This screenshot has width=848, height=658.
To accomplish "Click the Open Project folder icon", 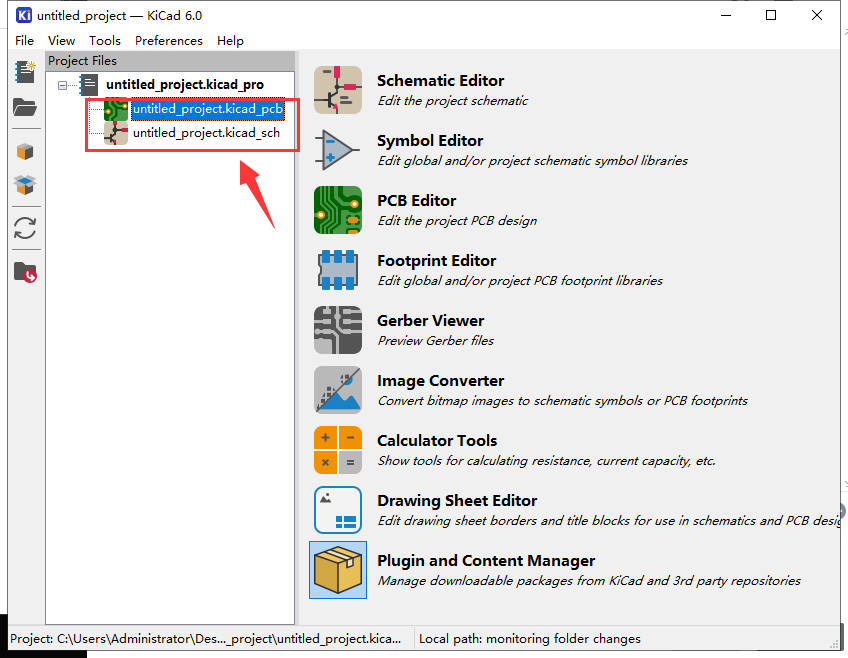I will tap(25, 107).
